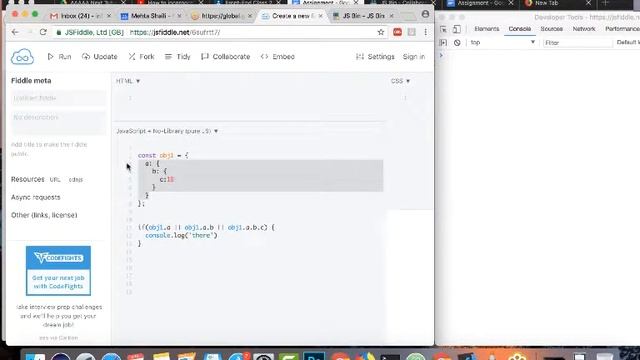Click the CodeFights advertisement banner

click(58, 271)
